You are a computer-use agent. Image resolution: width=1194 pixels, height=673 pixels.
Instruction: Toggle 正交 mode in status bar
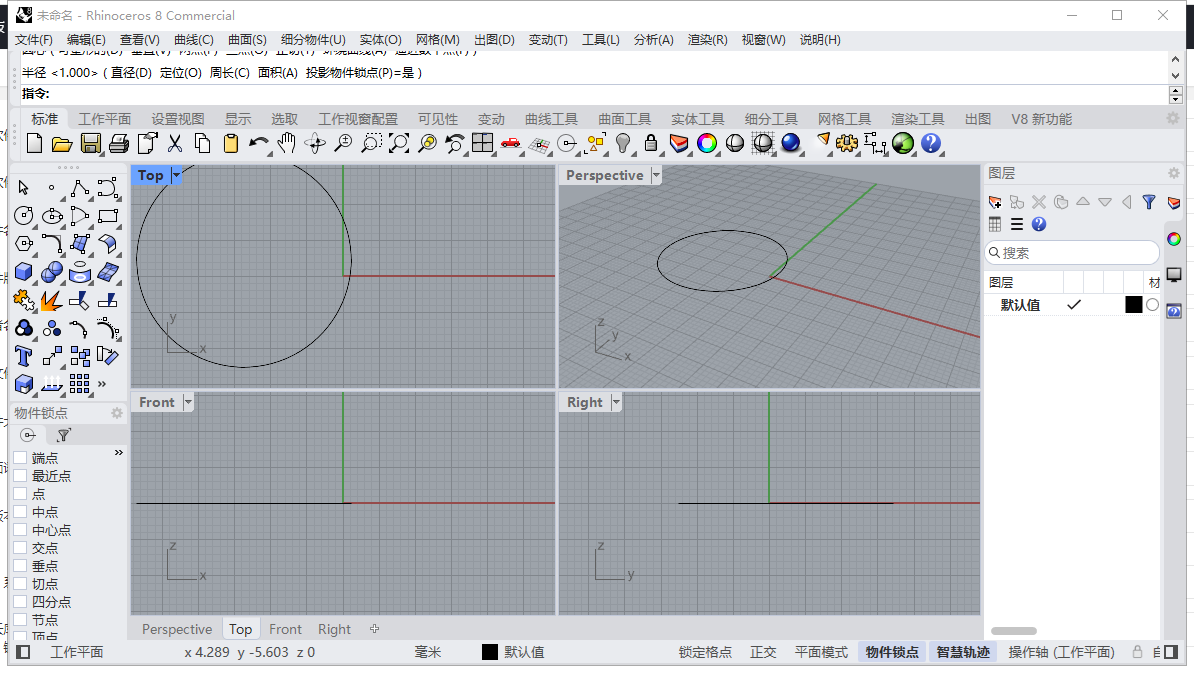pos(763,652)
